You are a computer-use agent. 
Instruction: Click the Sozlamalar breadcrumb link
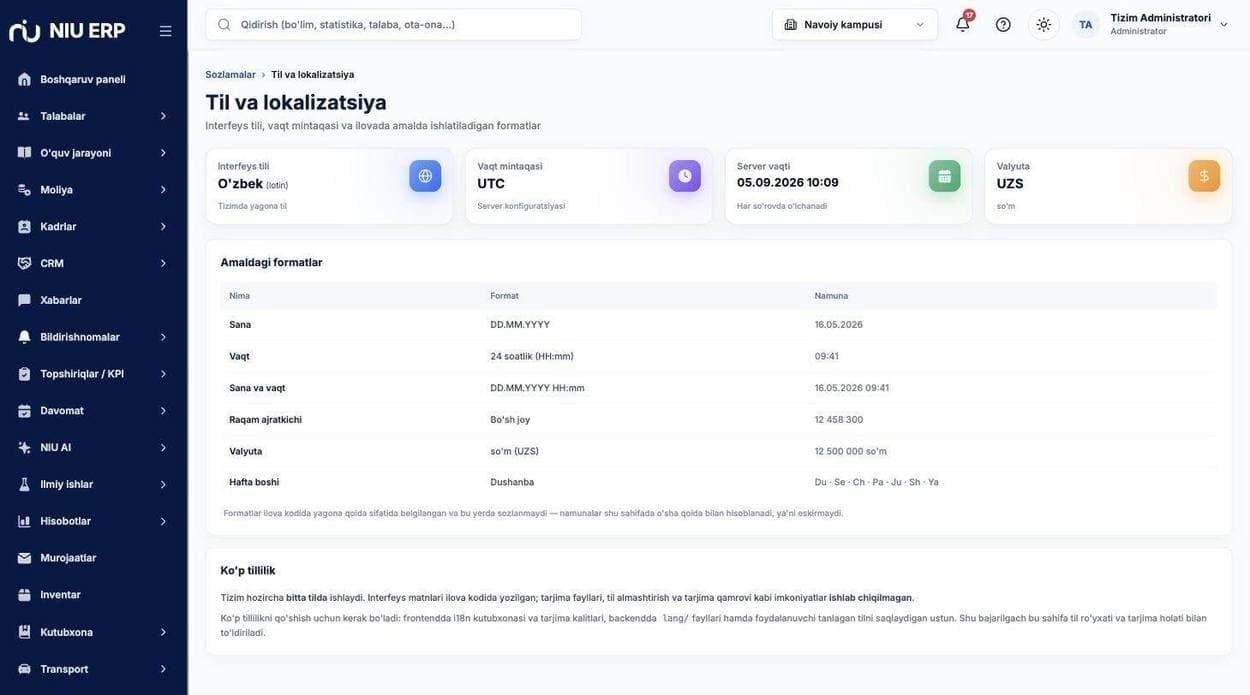230,75
